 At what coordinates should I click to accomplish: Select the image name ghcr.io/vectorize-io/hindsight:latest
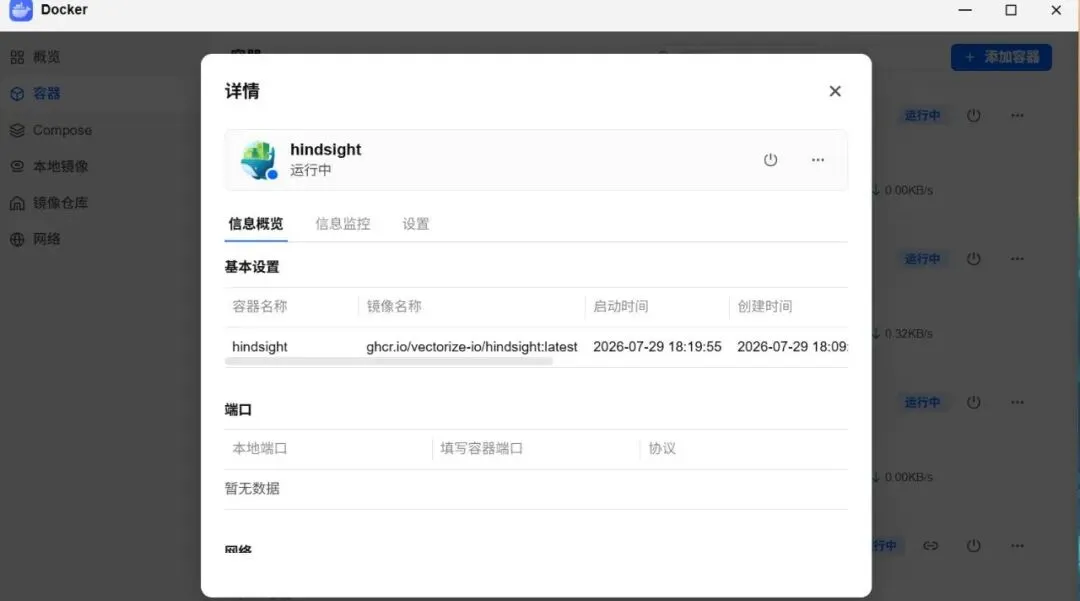pyautogui.click(x=472, y=346)
